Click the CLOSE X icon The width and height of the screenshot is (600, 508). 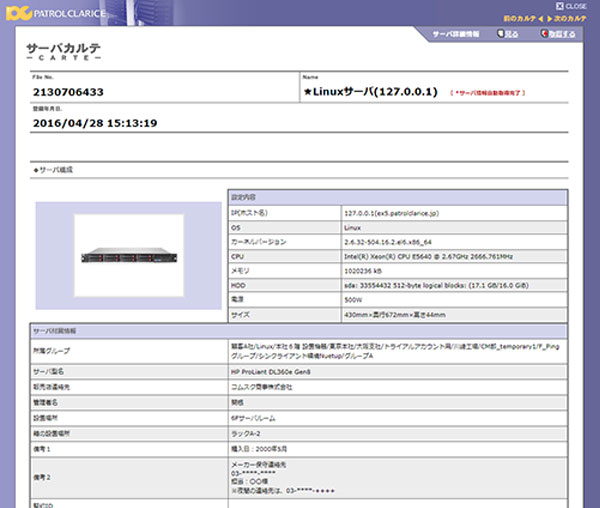click(559, 6)
